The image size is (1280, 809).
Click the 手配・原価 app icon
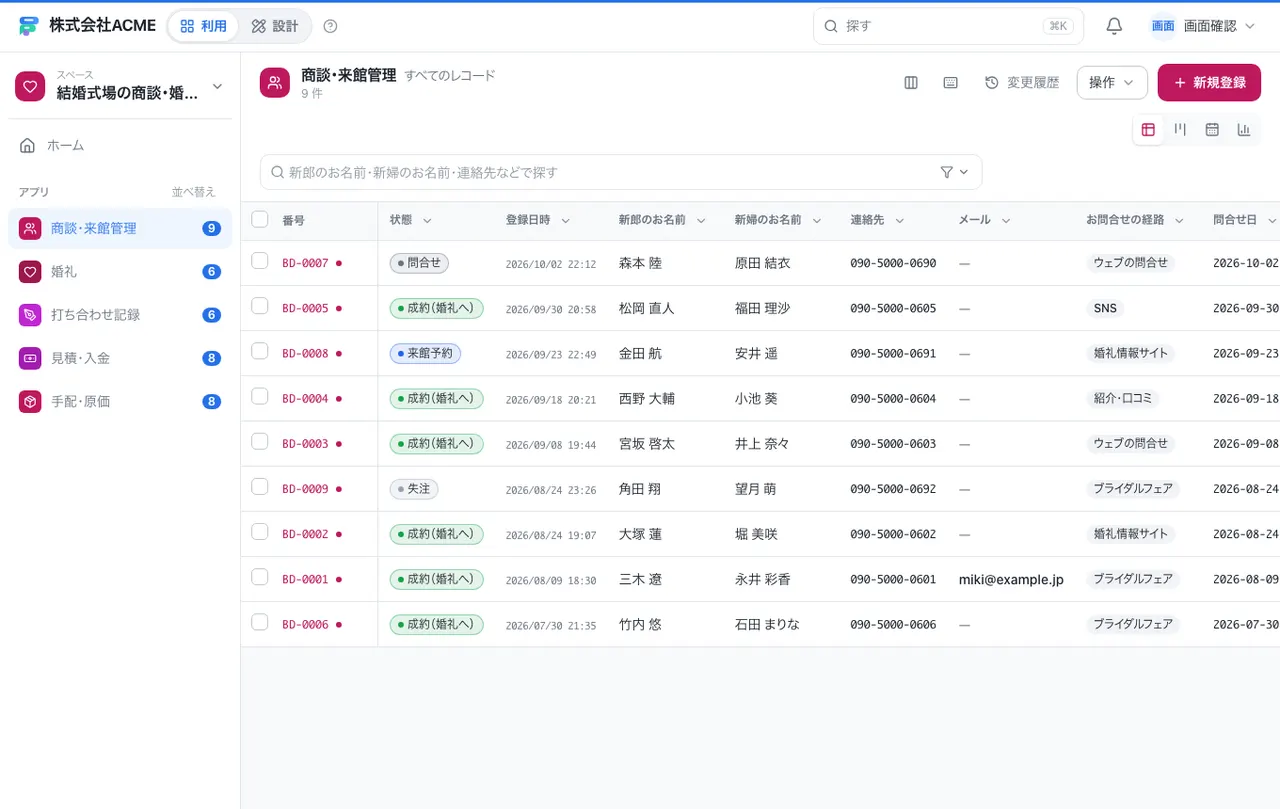[30, 401]
